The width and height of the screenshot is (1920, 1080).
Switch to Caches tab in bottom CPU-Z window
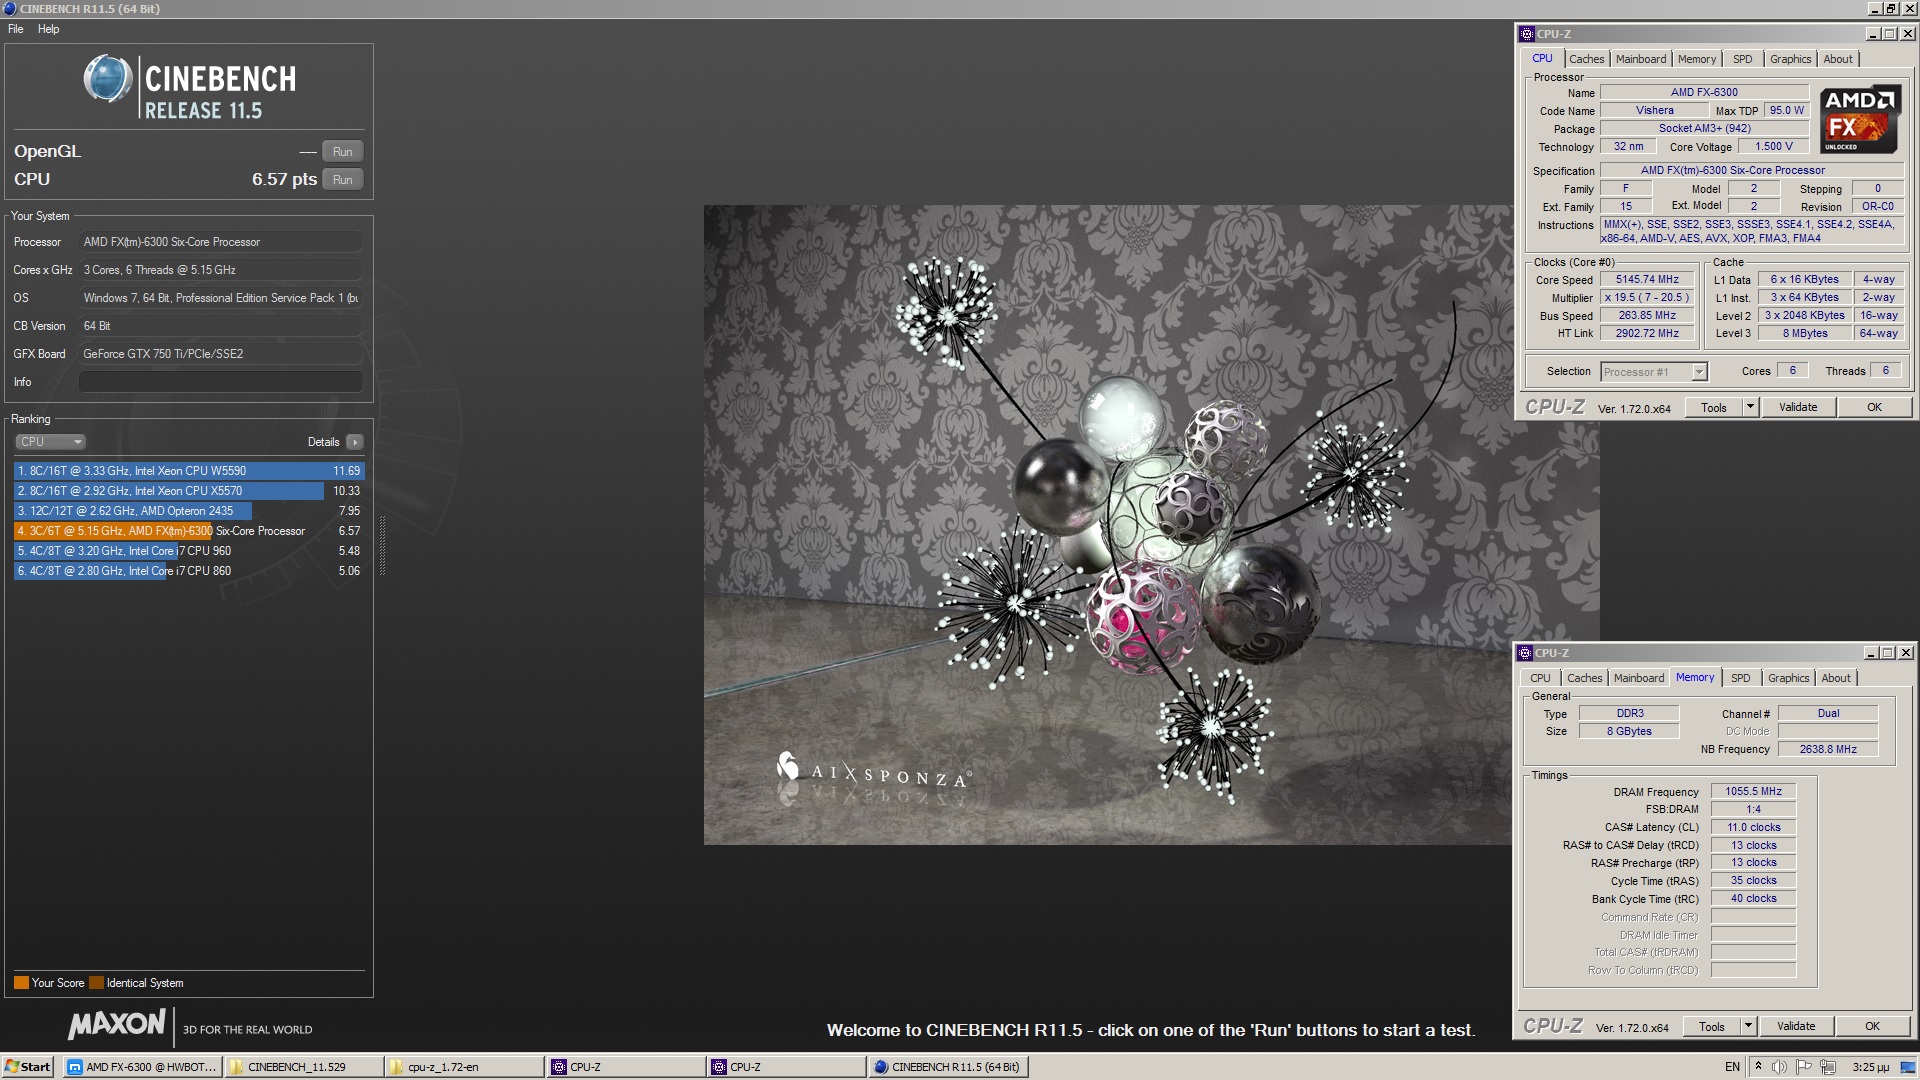1584,678
